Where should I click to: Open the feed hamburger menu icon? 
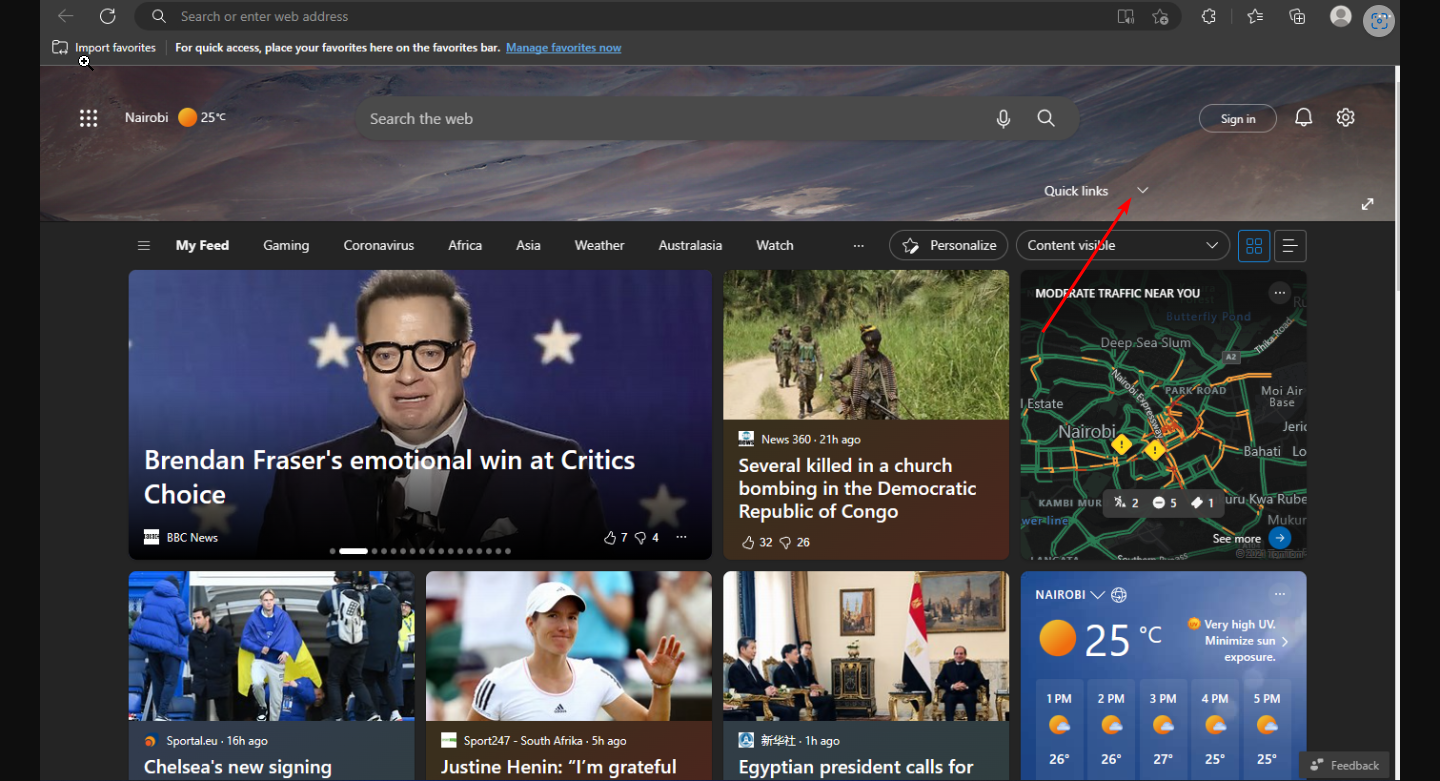[x=144, y=246]
